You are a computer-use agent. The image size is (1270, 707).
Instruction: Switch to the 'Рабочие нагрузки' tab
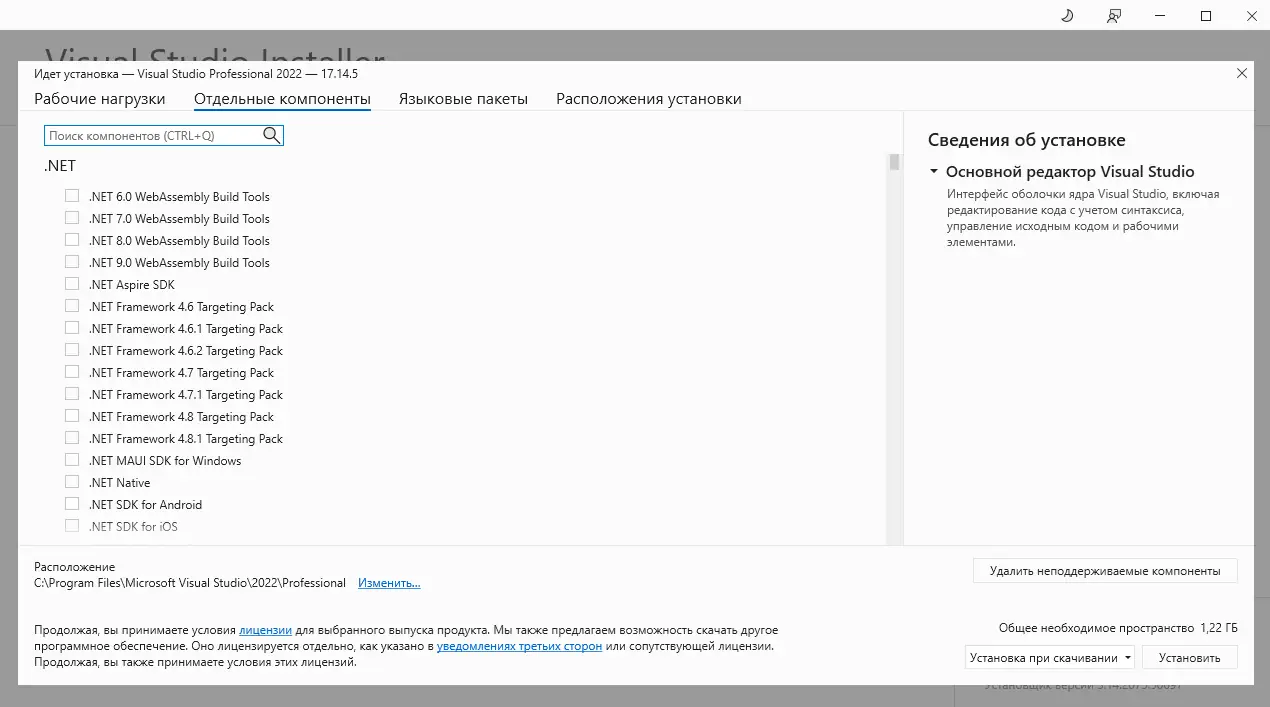pyautogui.click(x=100, y=99)
